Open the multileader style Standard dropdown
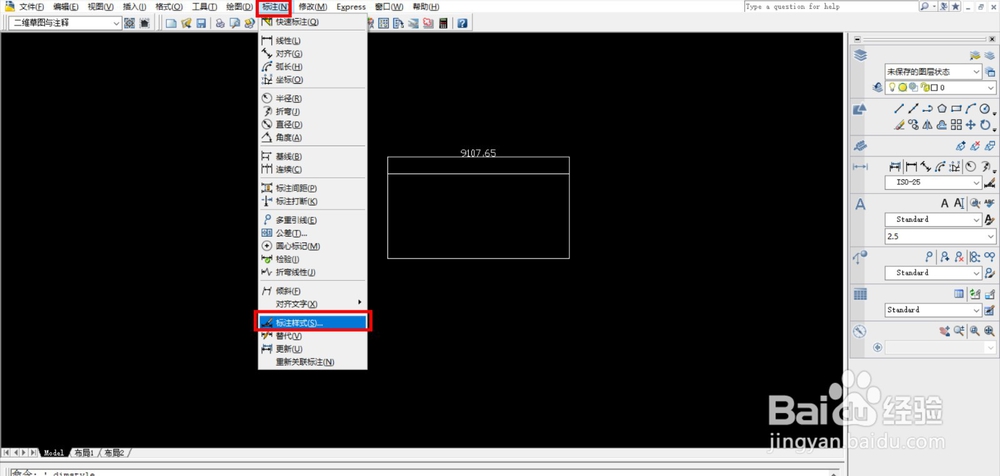 [933, 273]
